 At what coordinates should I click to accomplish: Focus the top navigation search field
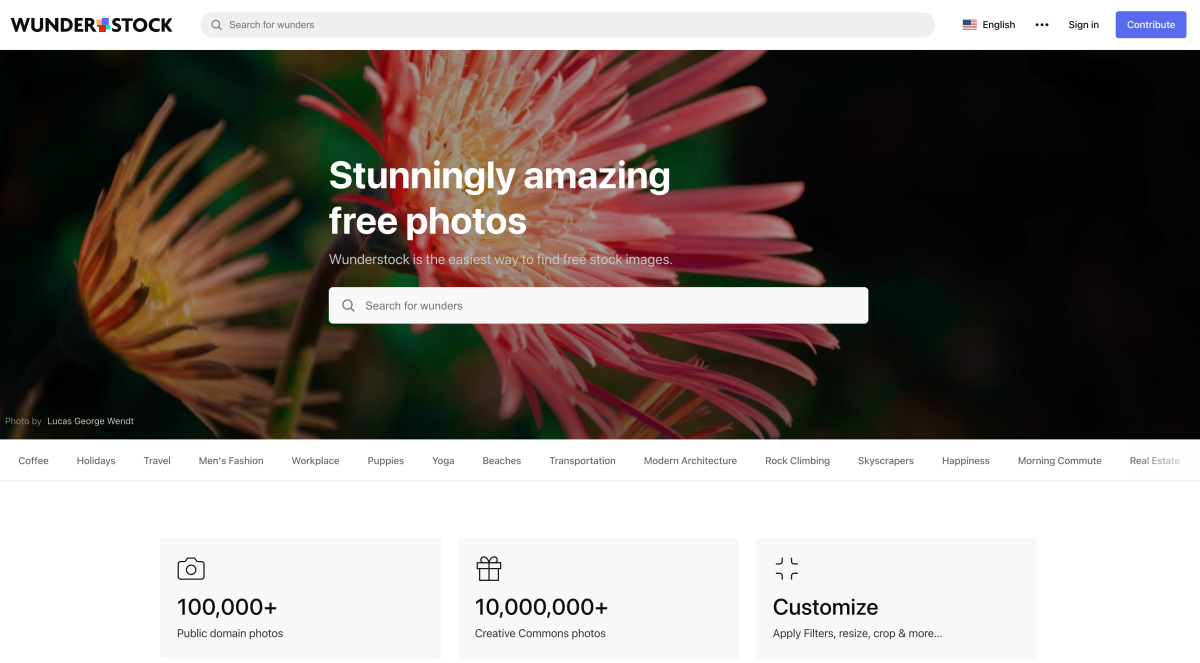[x=567, y=25]
